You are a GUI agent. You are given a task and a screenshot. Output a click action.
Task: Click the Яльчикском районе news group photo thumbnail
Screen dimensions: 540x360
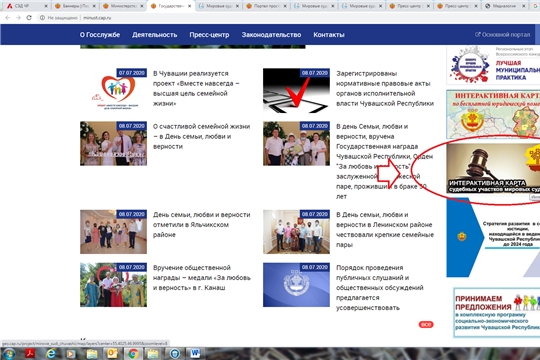coord(113,232)
